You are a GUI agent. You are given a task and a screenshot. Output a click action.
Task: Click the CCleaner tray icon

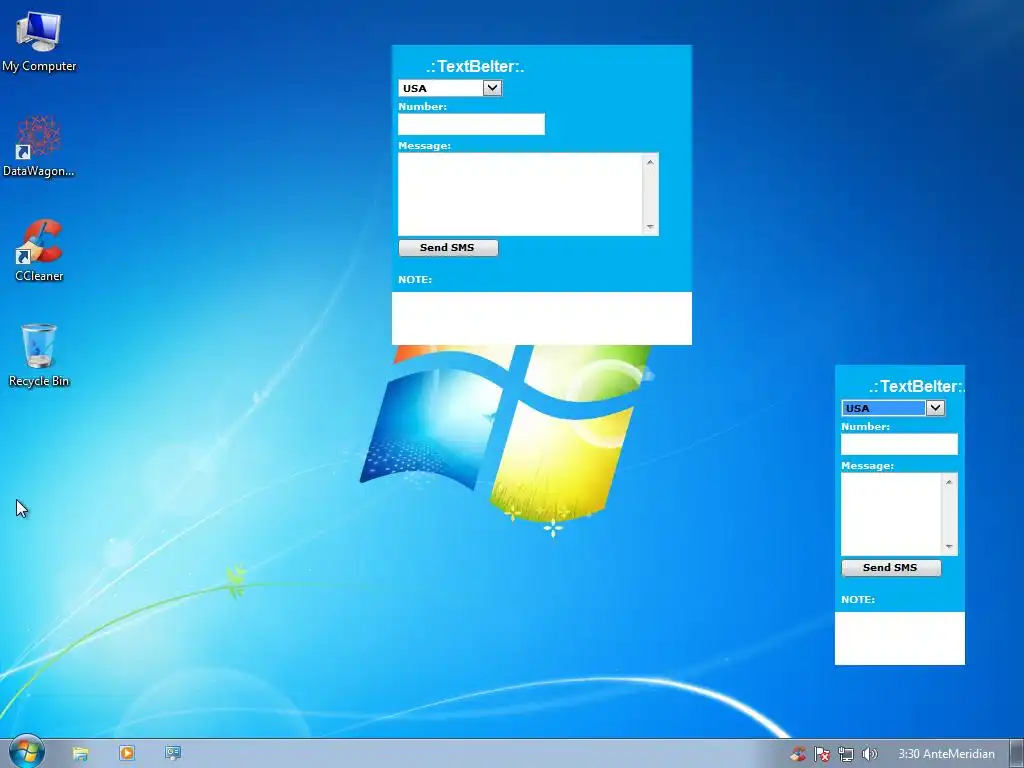coord(798,754)
